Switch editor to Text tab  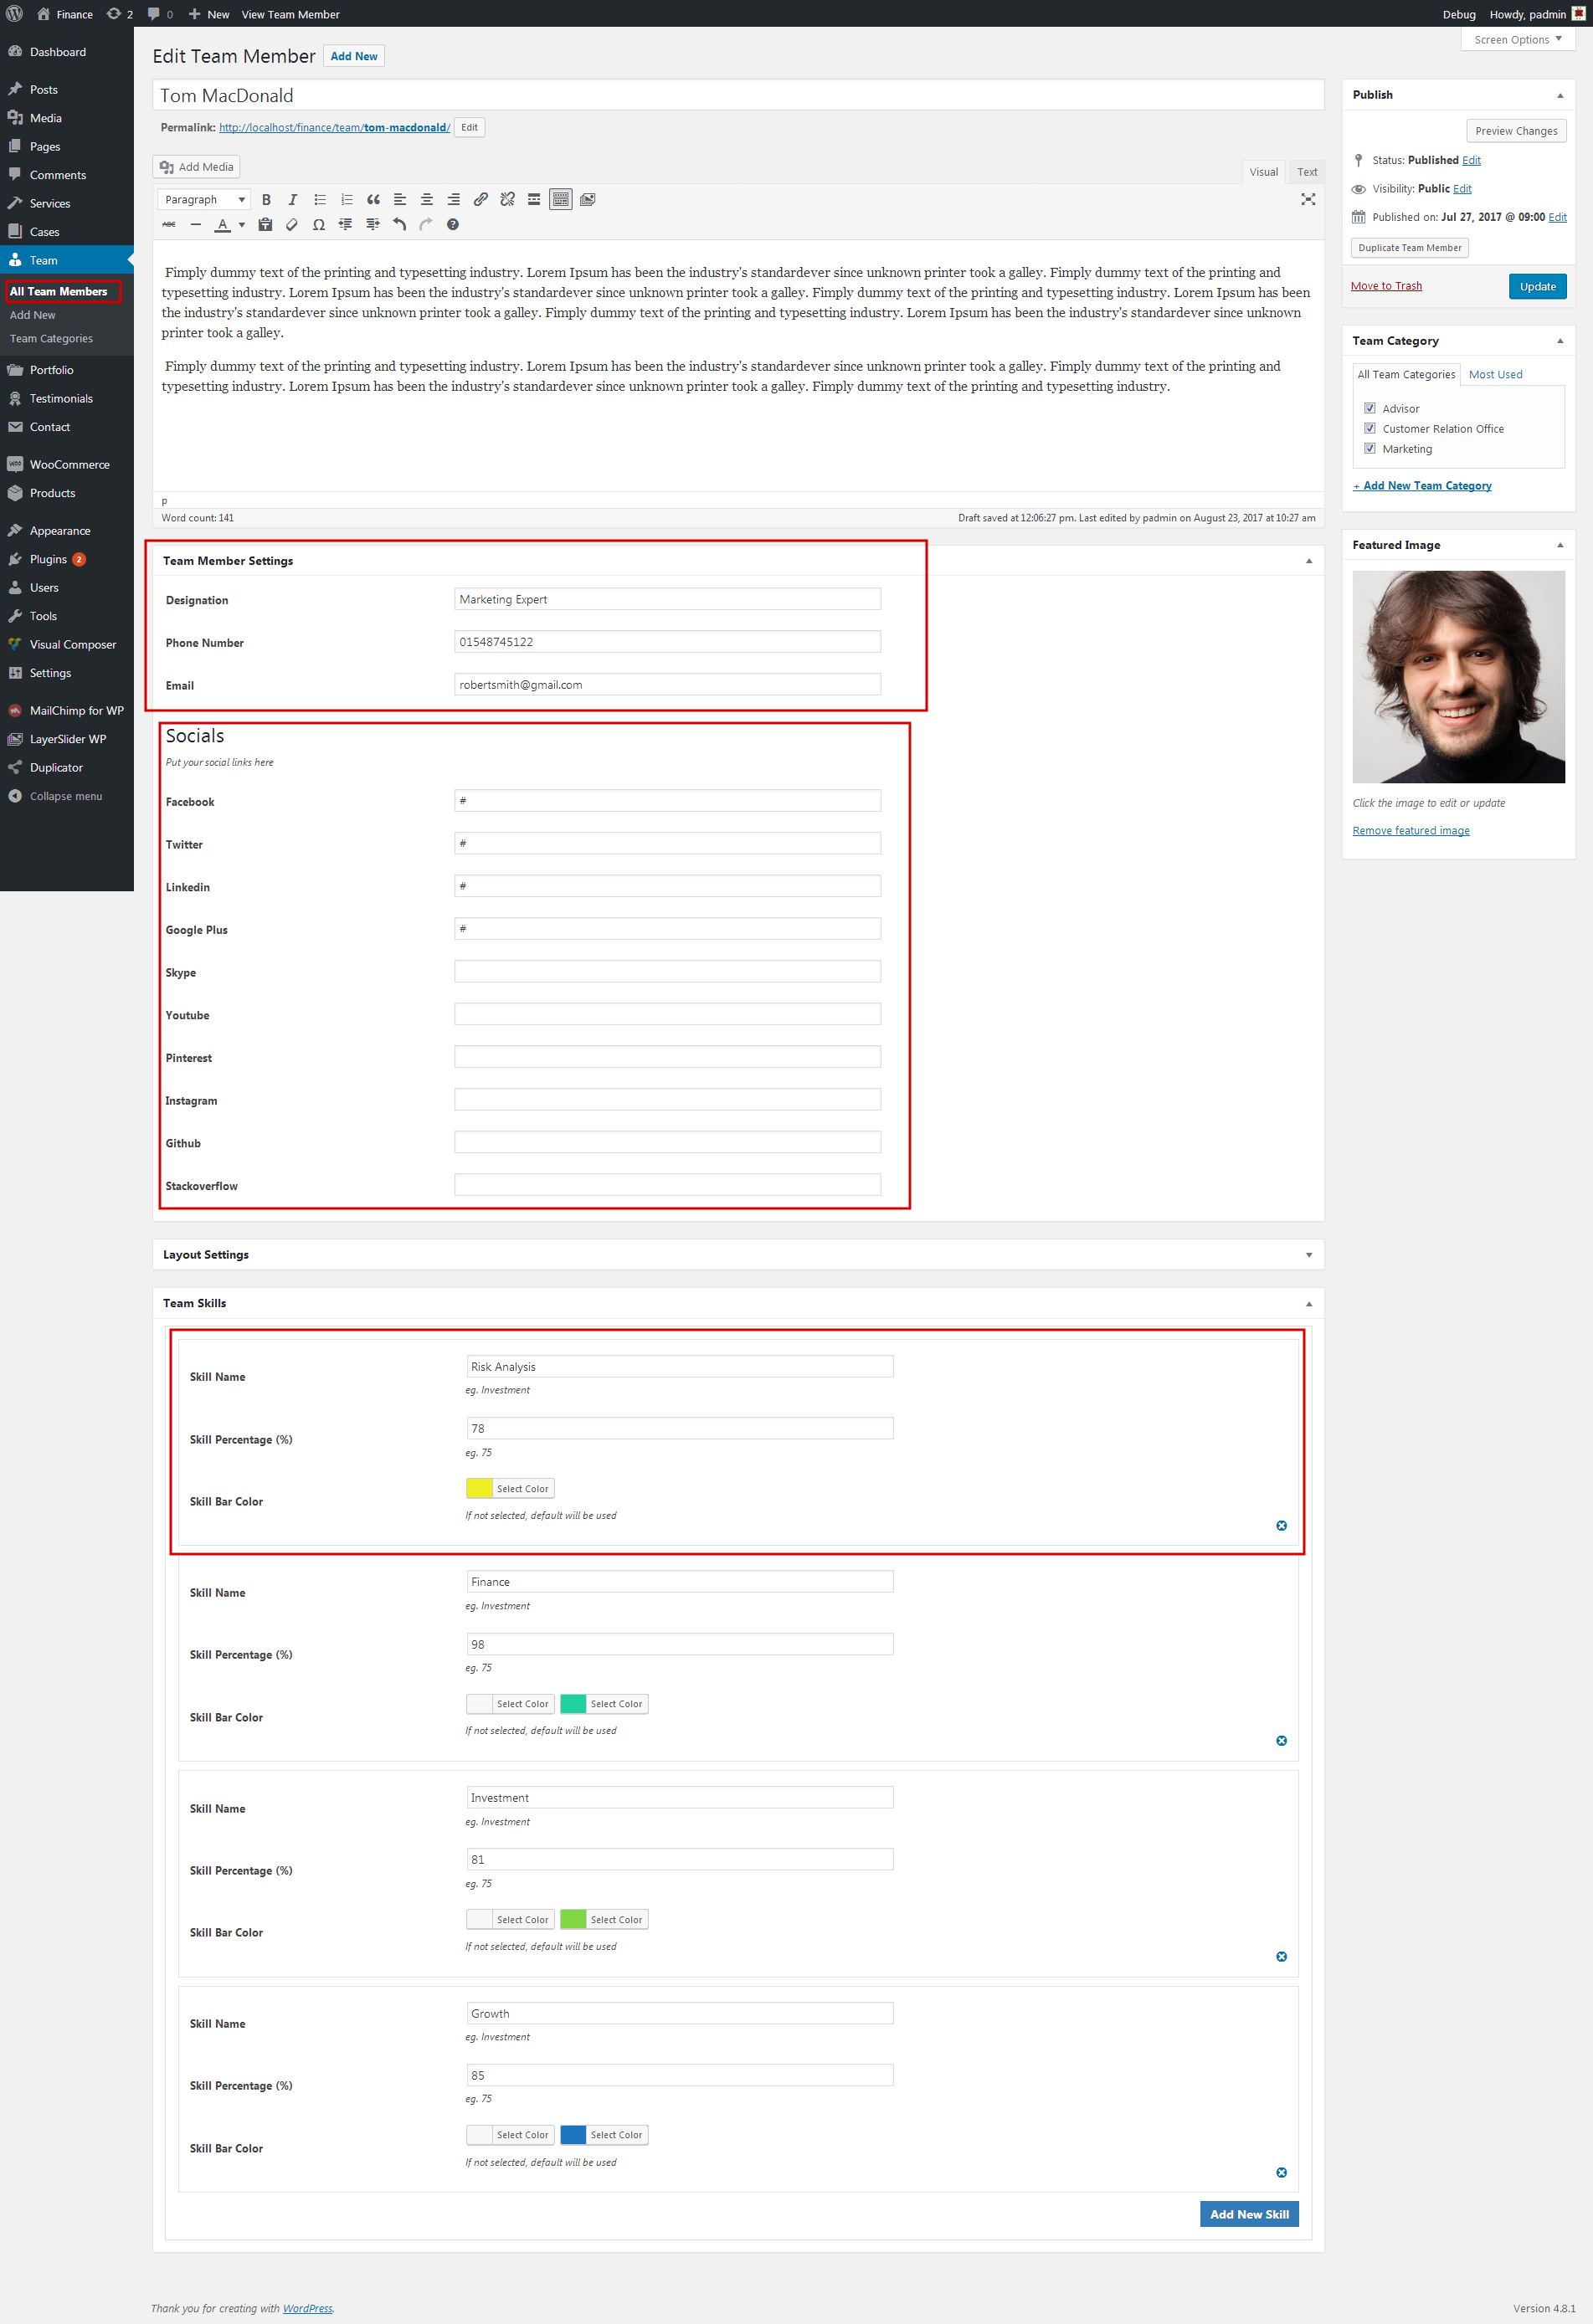point(1307,172)
